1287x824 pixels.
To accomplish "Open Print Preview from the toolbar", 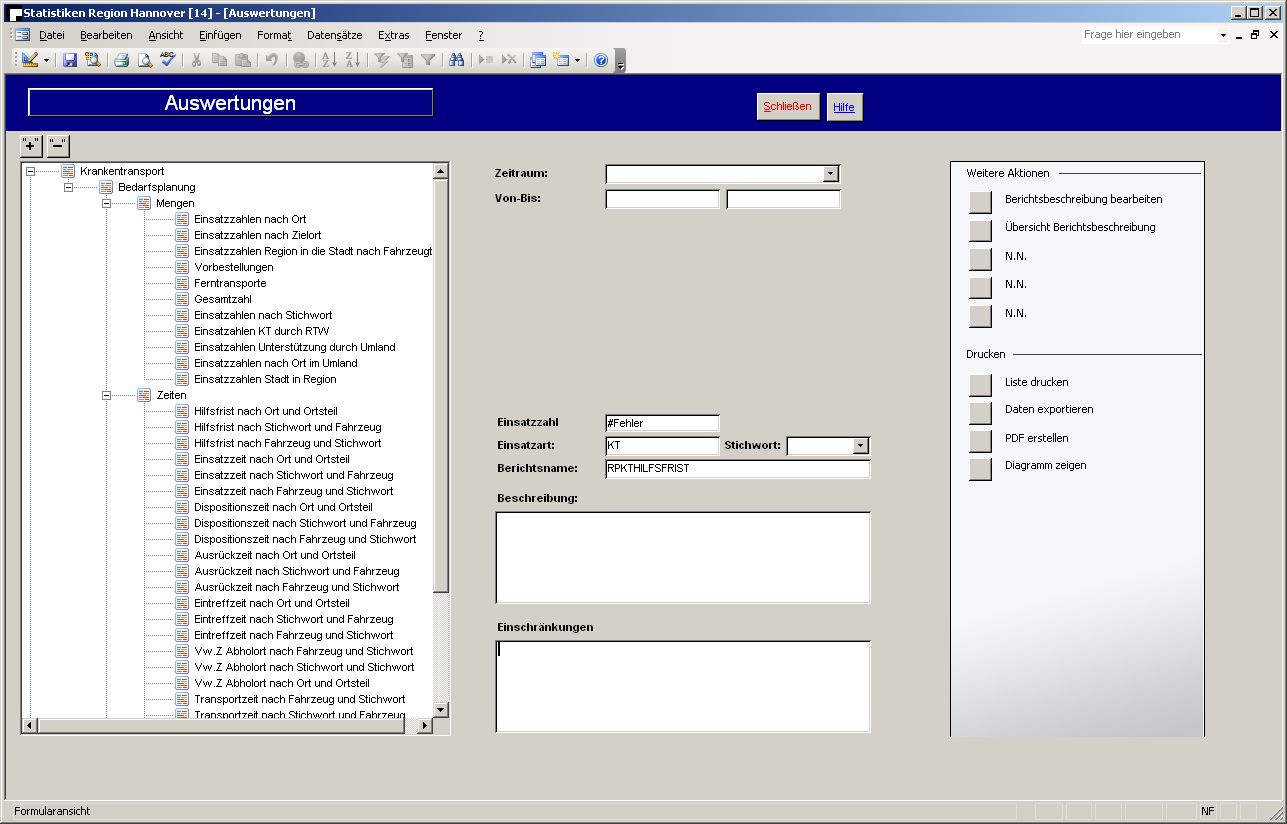I will (144, 60).
